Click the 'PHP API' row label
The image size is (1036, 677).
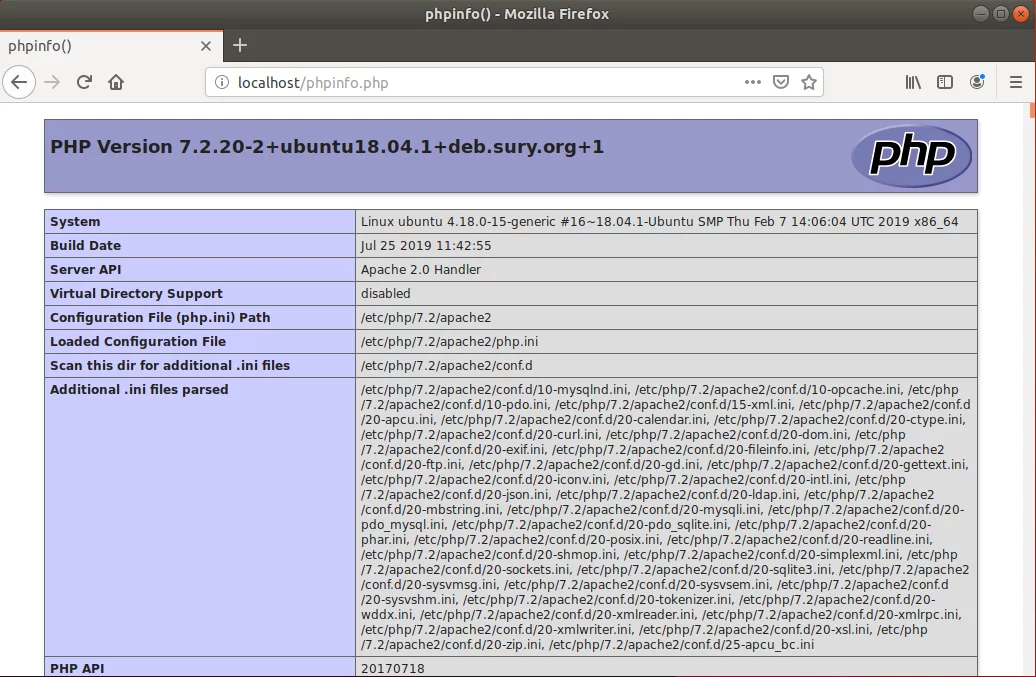(x=77, y=668)
